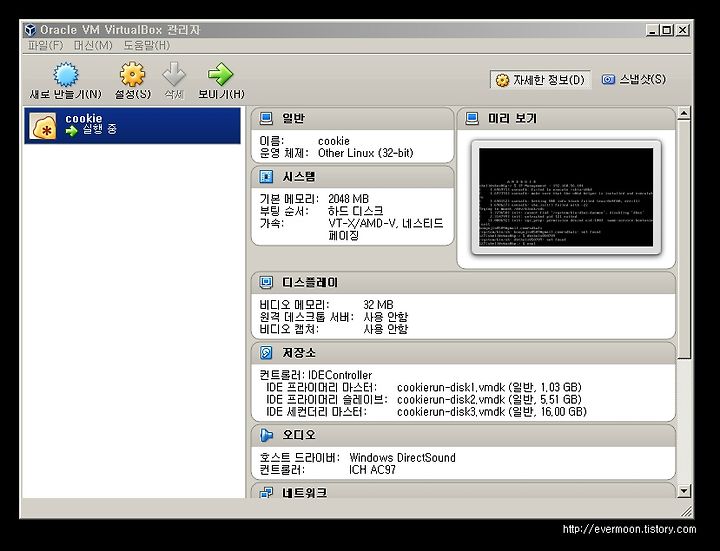Open the File (파일) menu
720x551 pixels.
45,45
